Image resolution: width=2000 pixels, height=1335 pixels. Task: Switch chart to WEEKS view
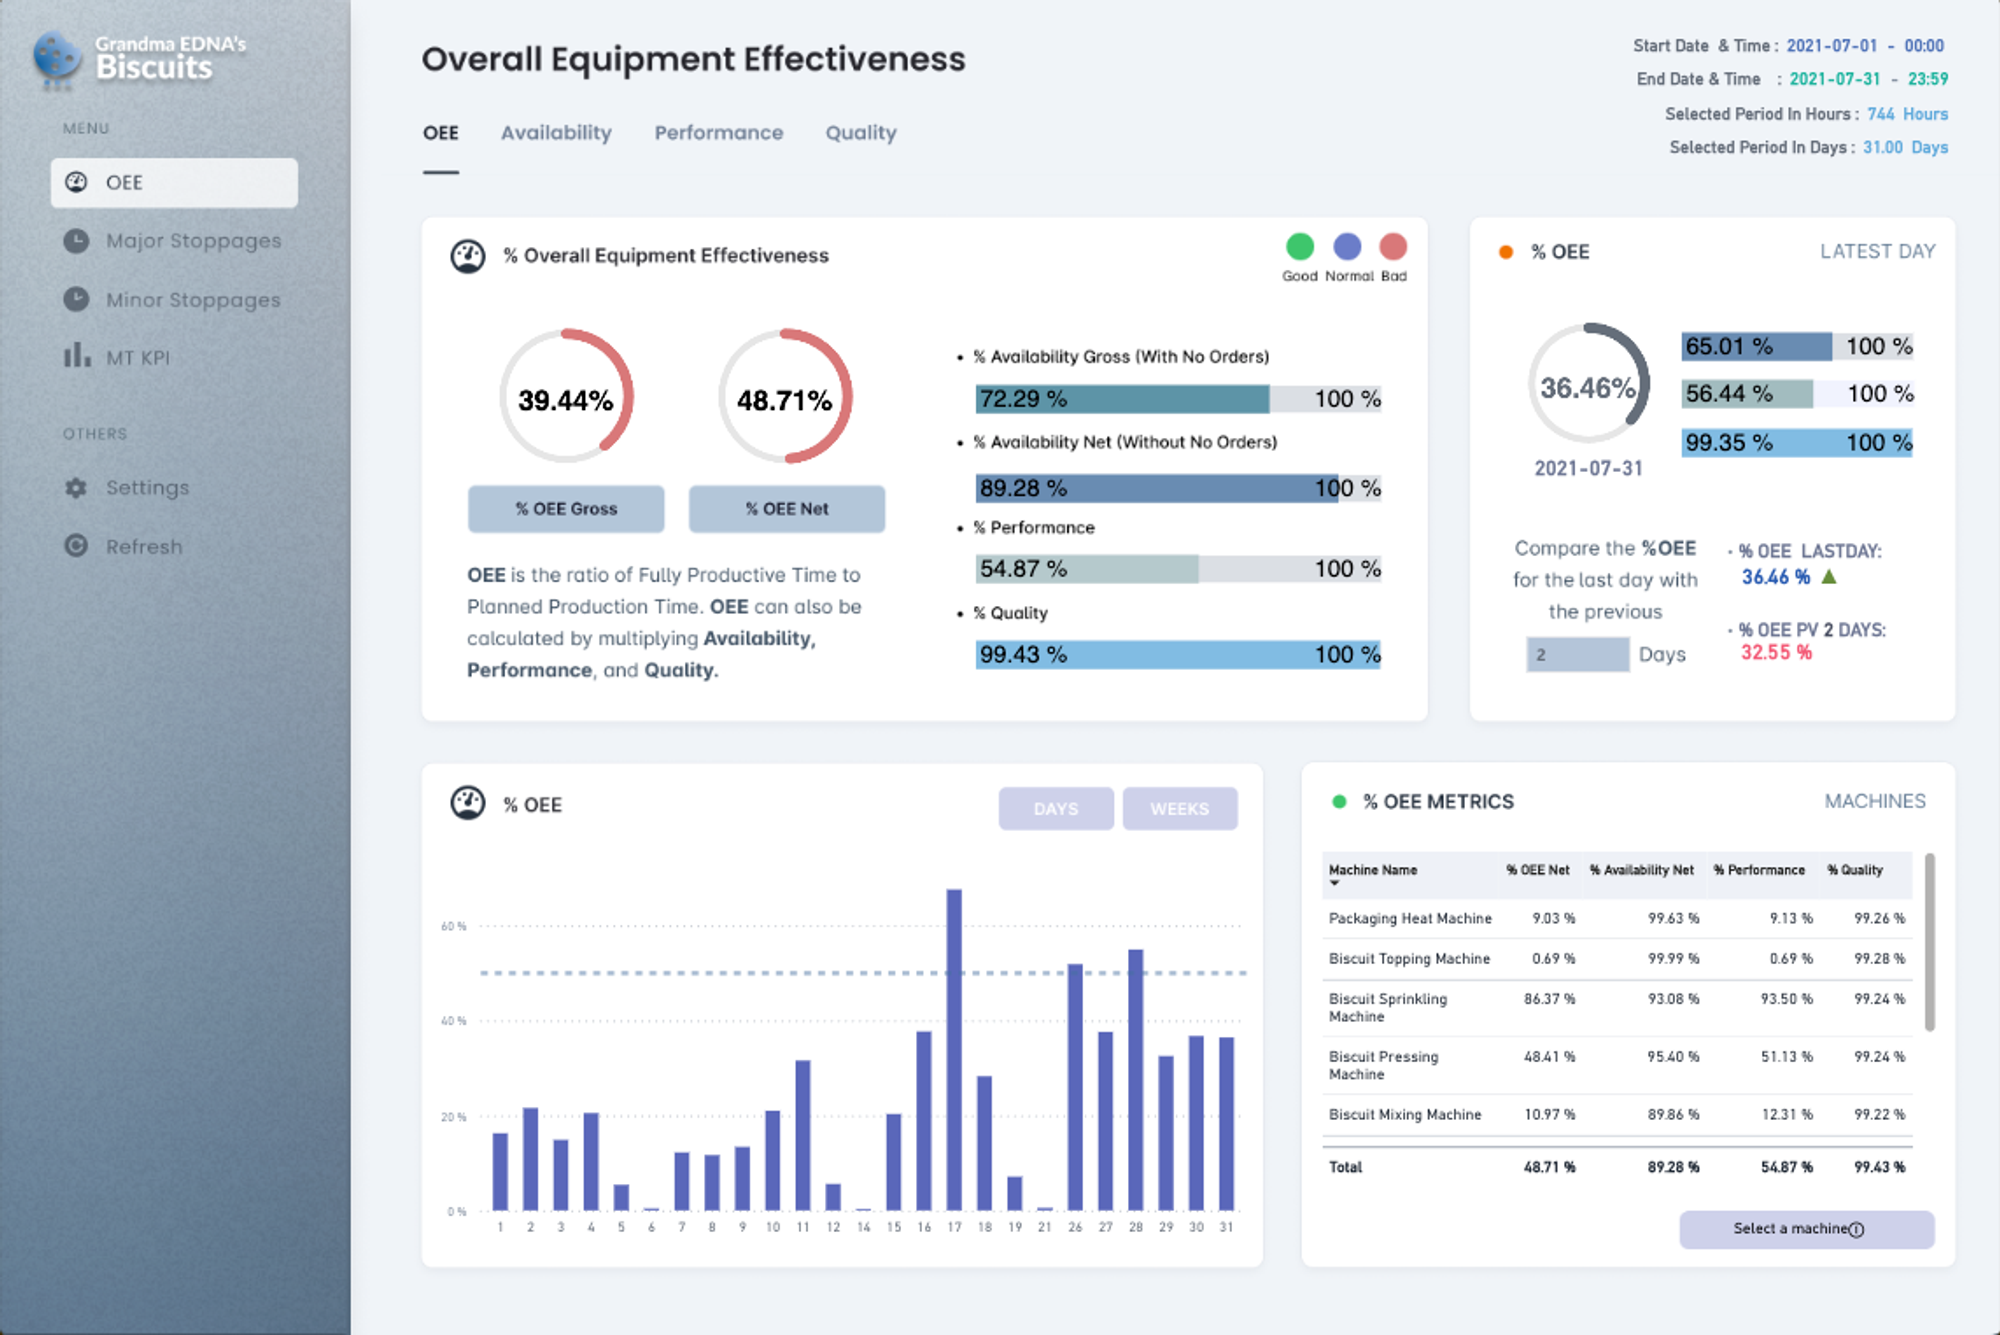1179,808
